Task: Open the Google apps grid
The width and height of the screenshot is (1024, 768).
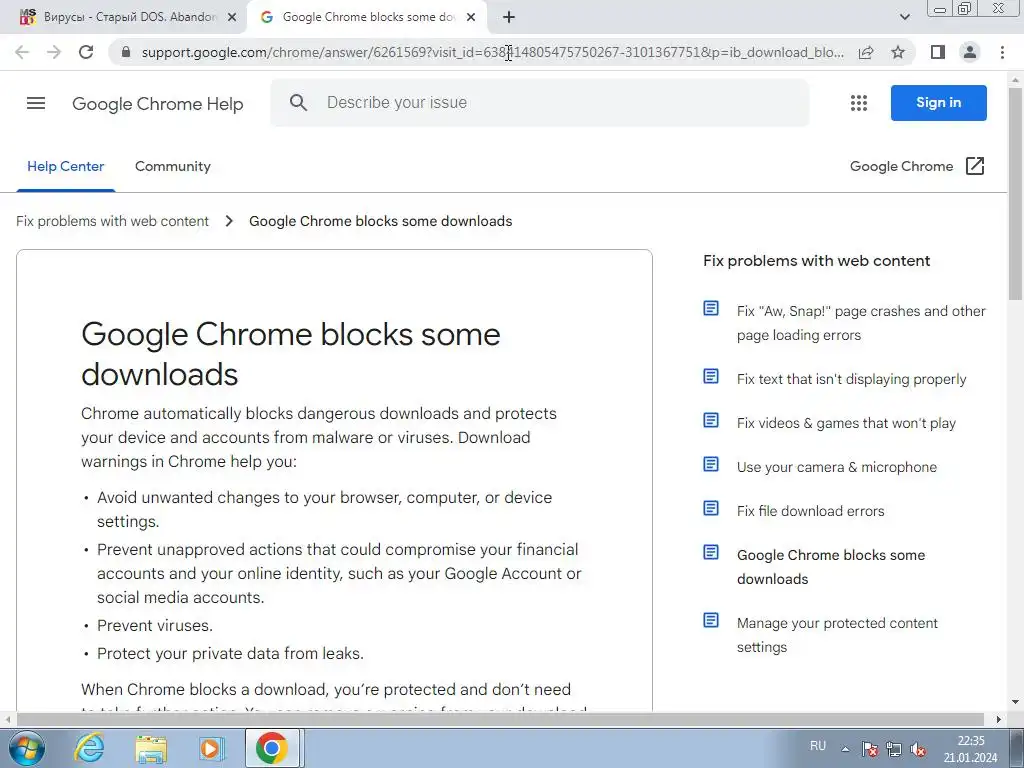Action: (x=859, y=103)
